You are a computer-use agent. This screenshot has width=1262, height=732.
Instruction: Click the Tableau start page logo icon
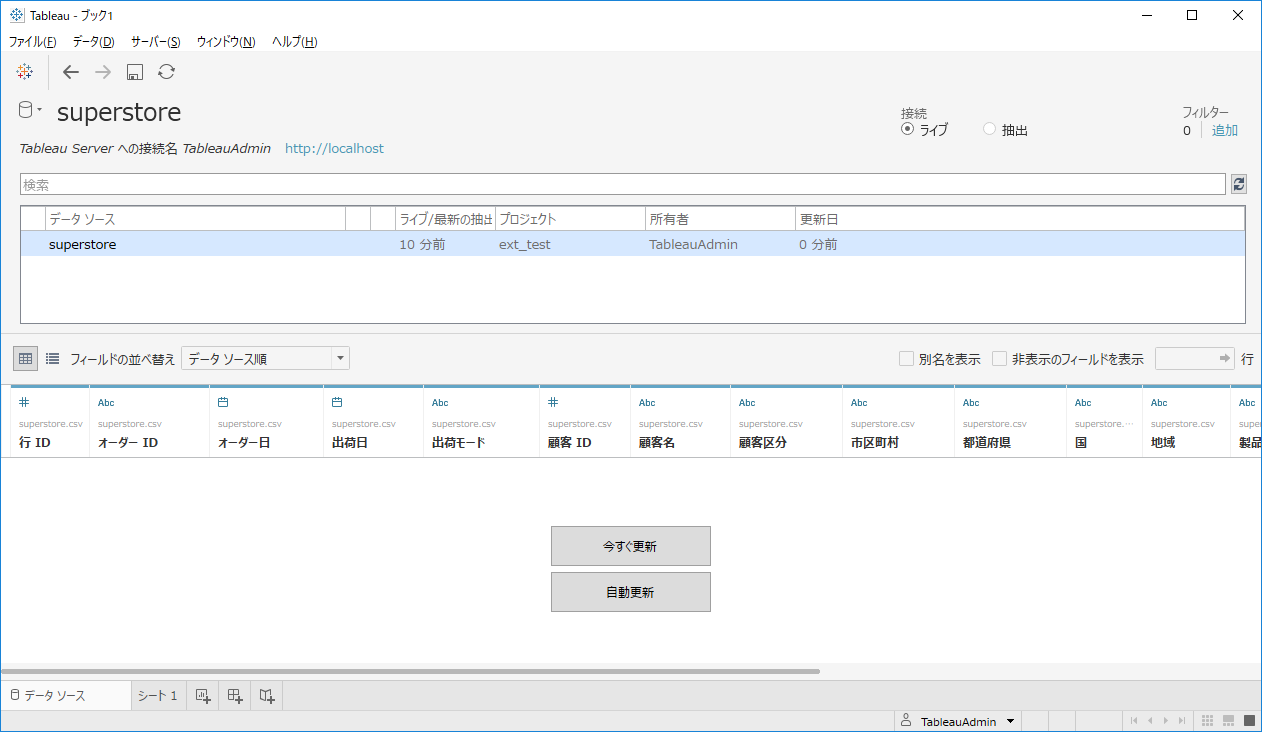(25, 71)
